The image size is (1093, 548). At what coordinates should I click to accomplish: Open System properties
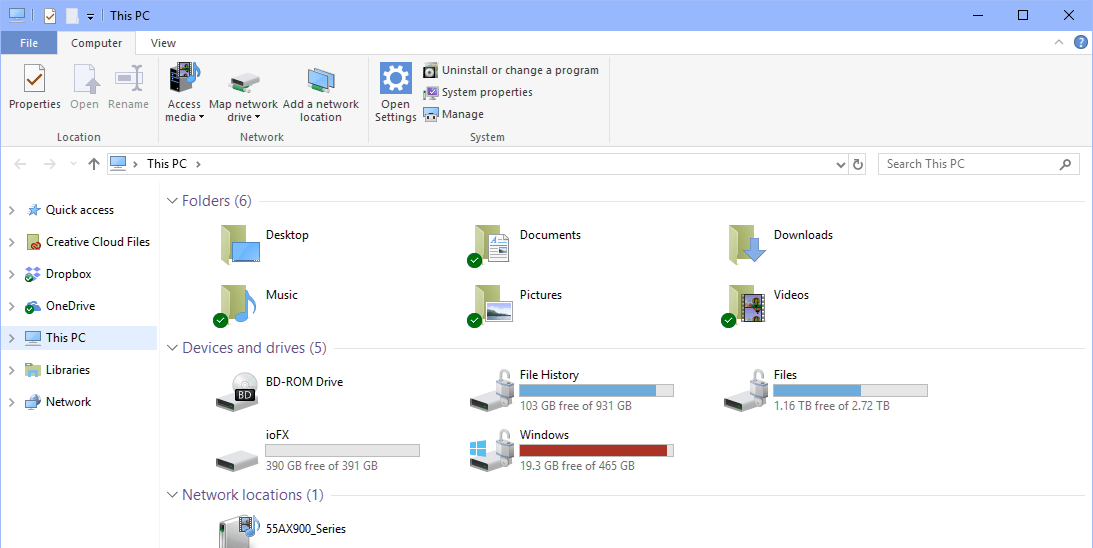(x=478, y=92)
